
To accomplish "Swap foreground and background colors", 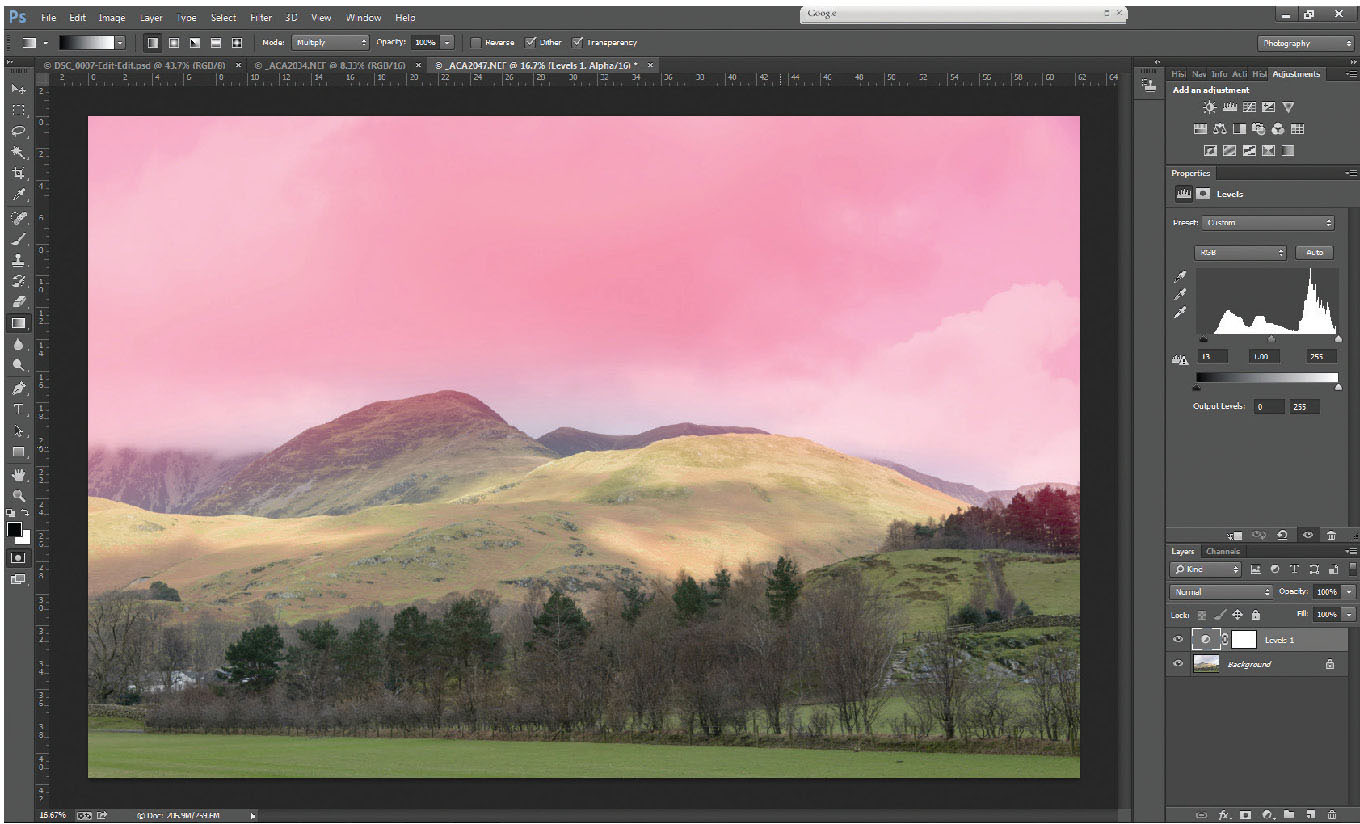I will coord(25,513).
